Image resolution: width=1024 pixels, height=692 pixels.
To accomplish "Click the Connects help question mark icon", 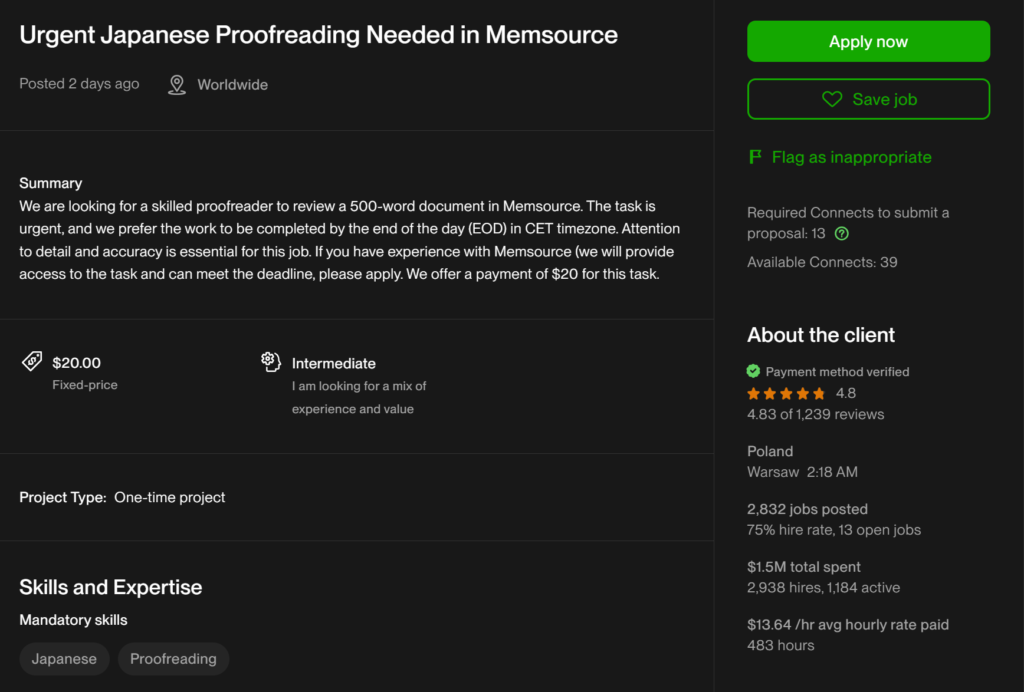I will point(842,234).
